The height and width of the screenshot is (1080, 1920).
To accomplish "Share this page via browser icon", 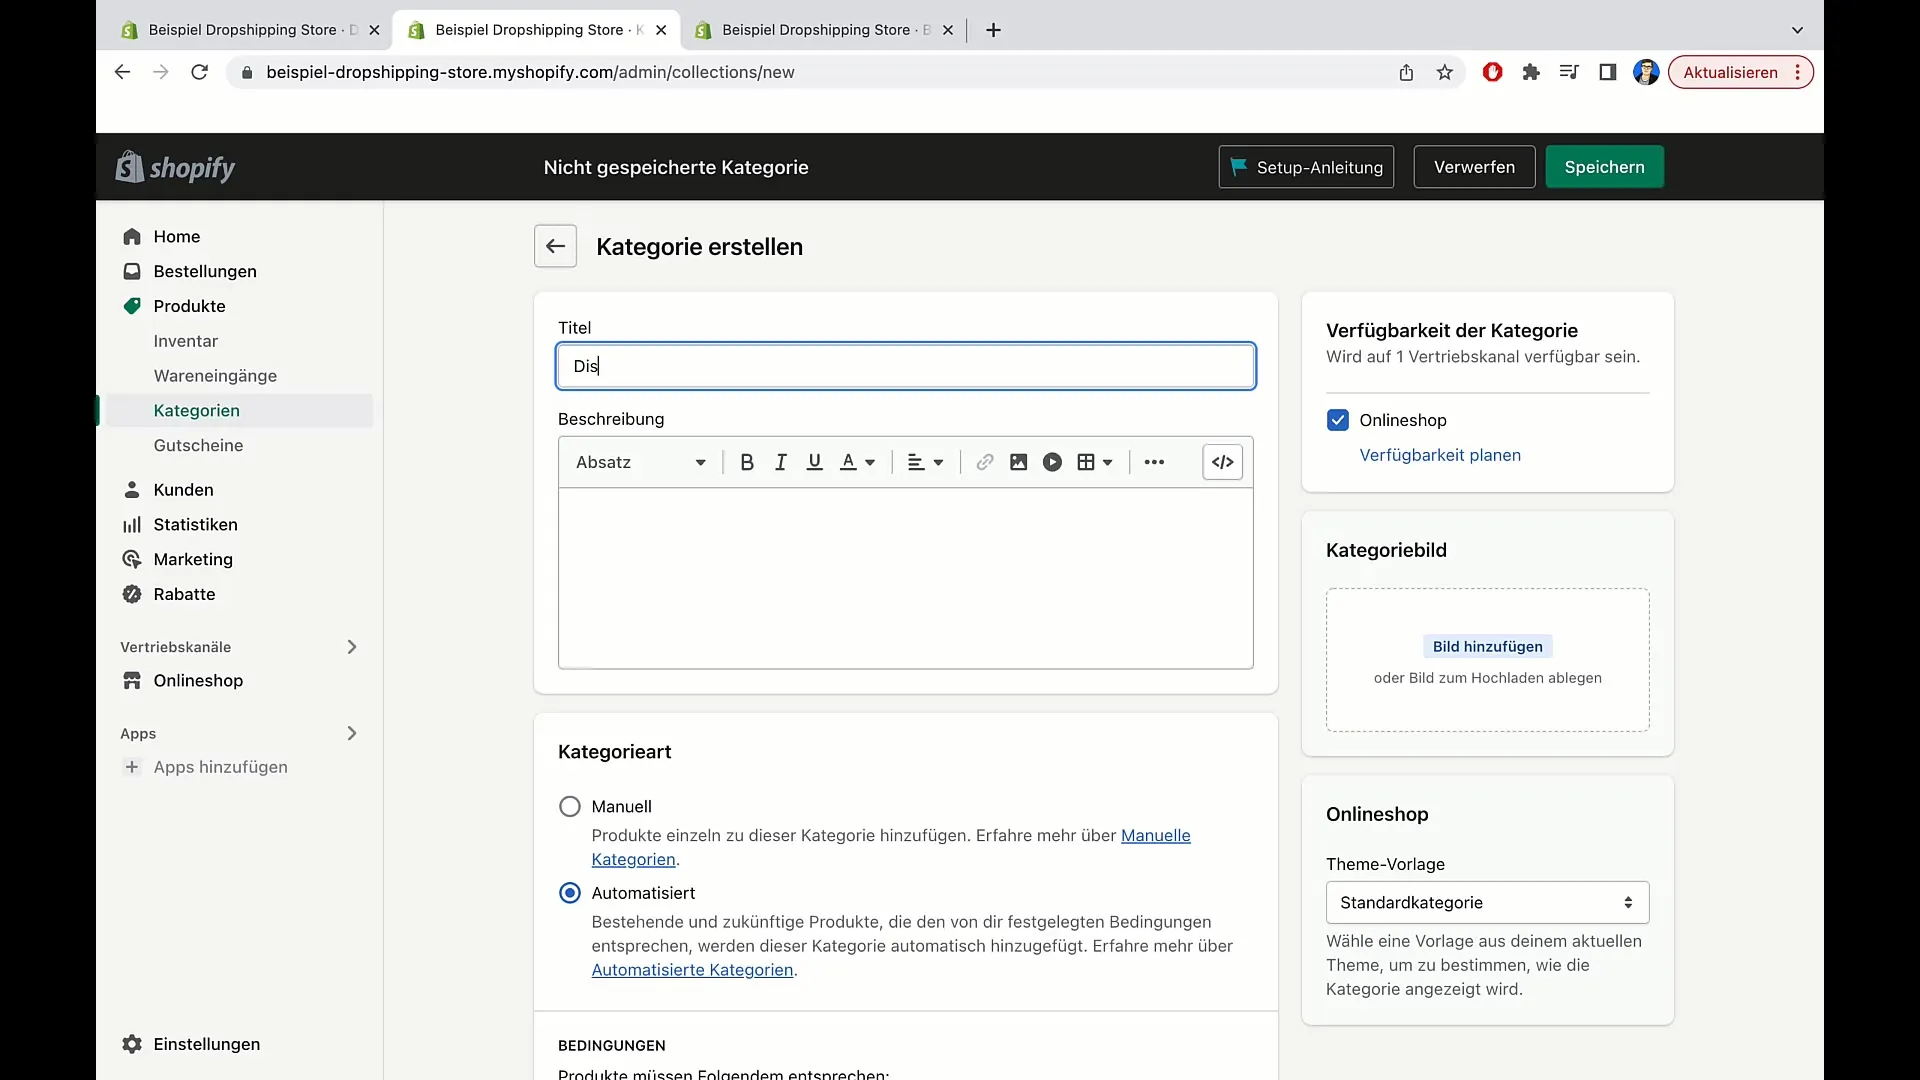I will click(x=1406, y=72).
